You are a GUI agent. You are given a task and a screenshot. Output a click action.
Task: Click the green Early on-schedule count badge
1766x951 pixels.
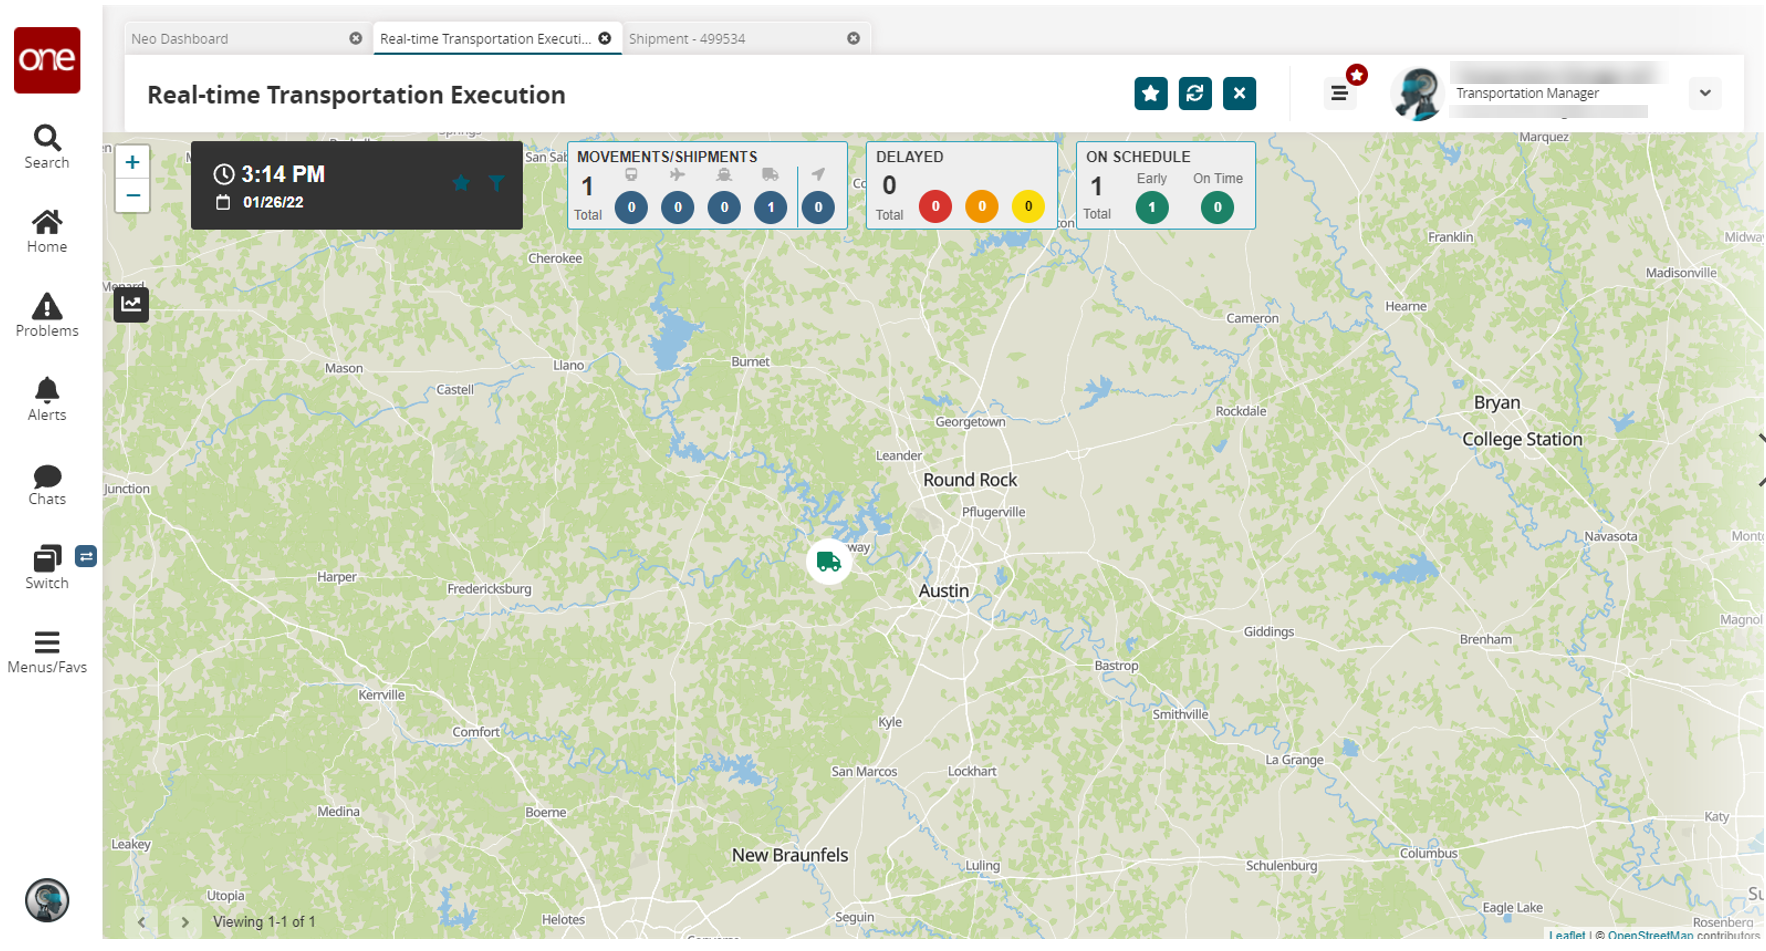point(1151,208)
